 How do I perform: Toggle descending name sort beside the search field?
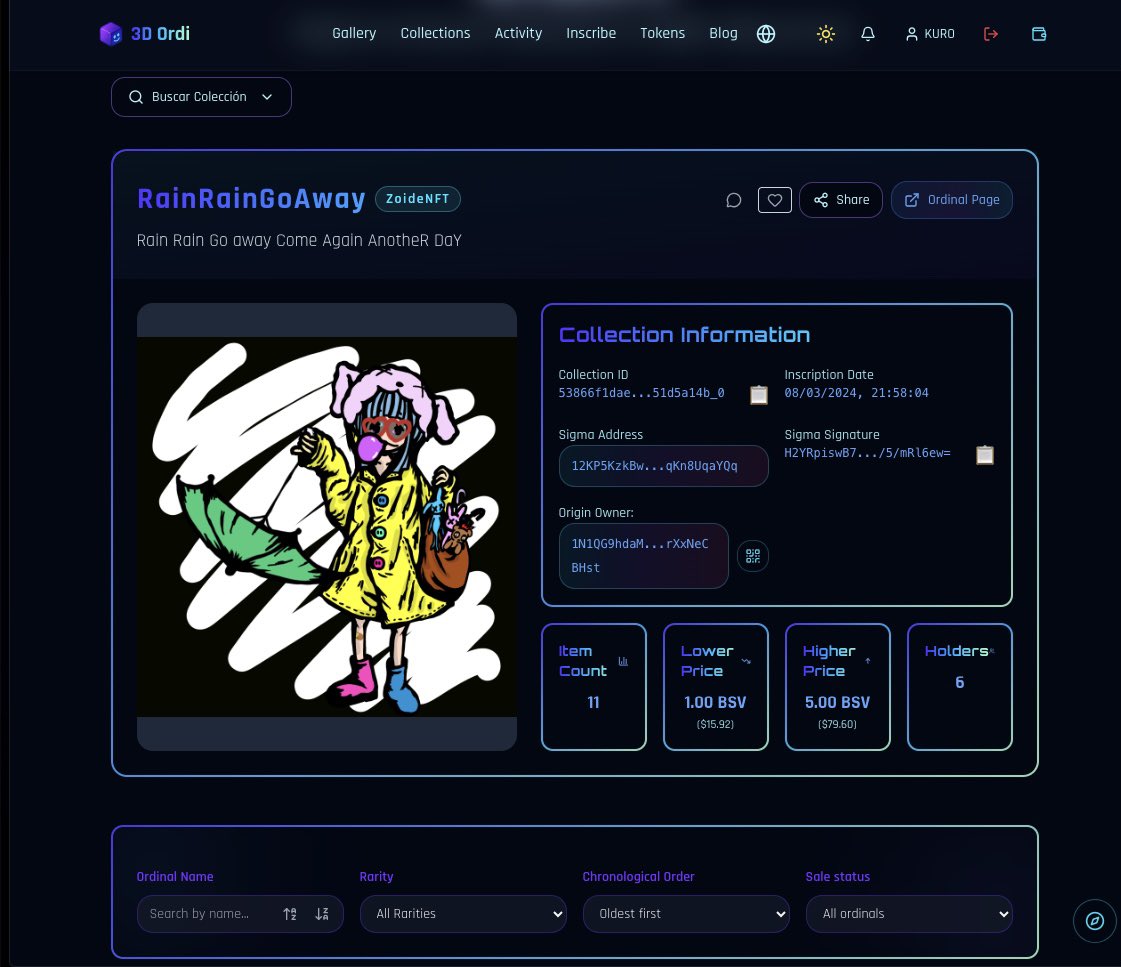tap(322, 913)
